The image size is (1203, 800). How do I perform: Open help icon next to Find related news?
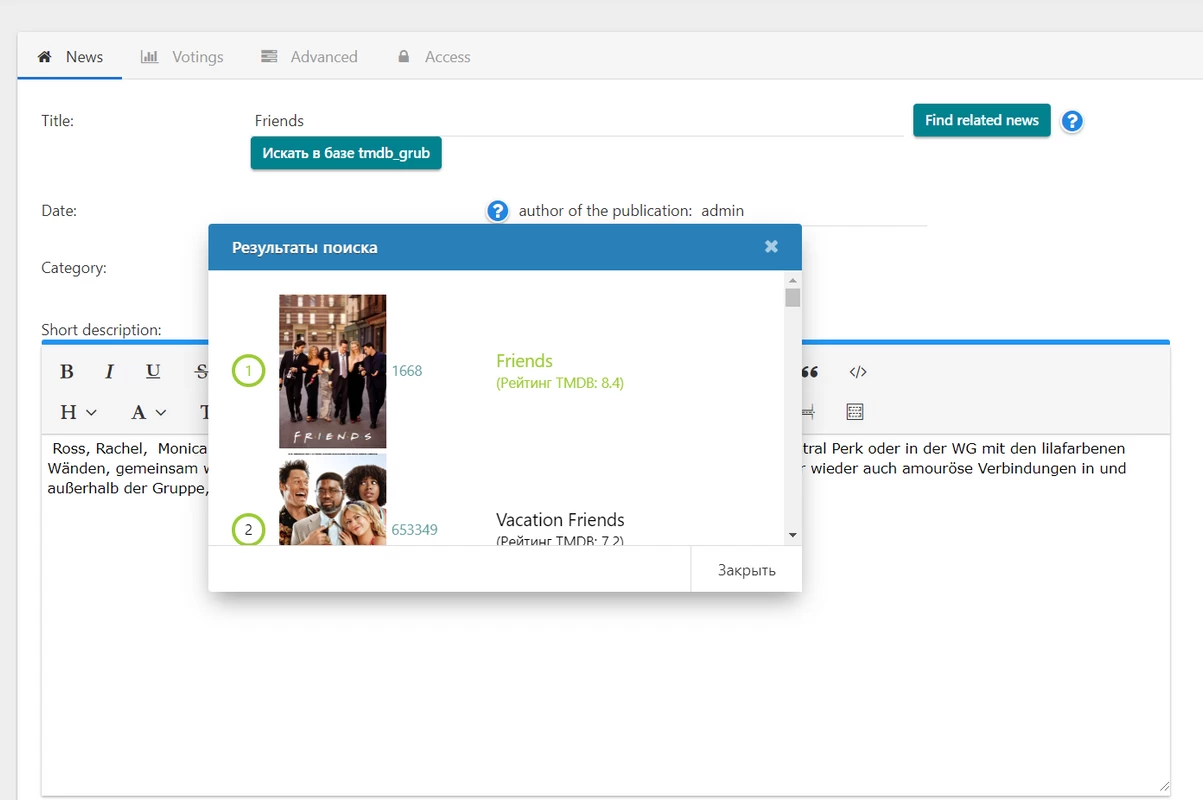(x=1072, y=121)
